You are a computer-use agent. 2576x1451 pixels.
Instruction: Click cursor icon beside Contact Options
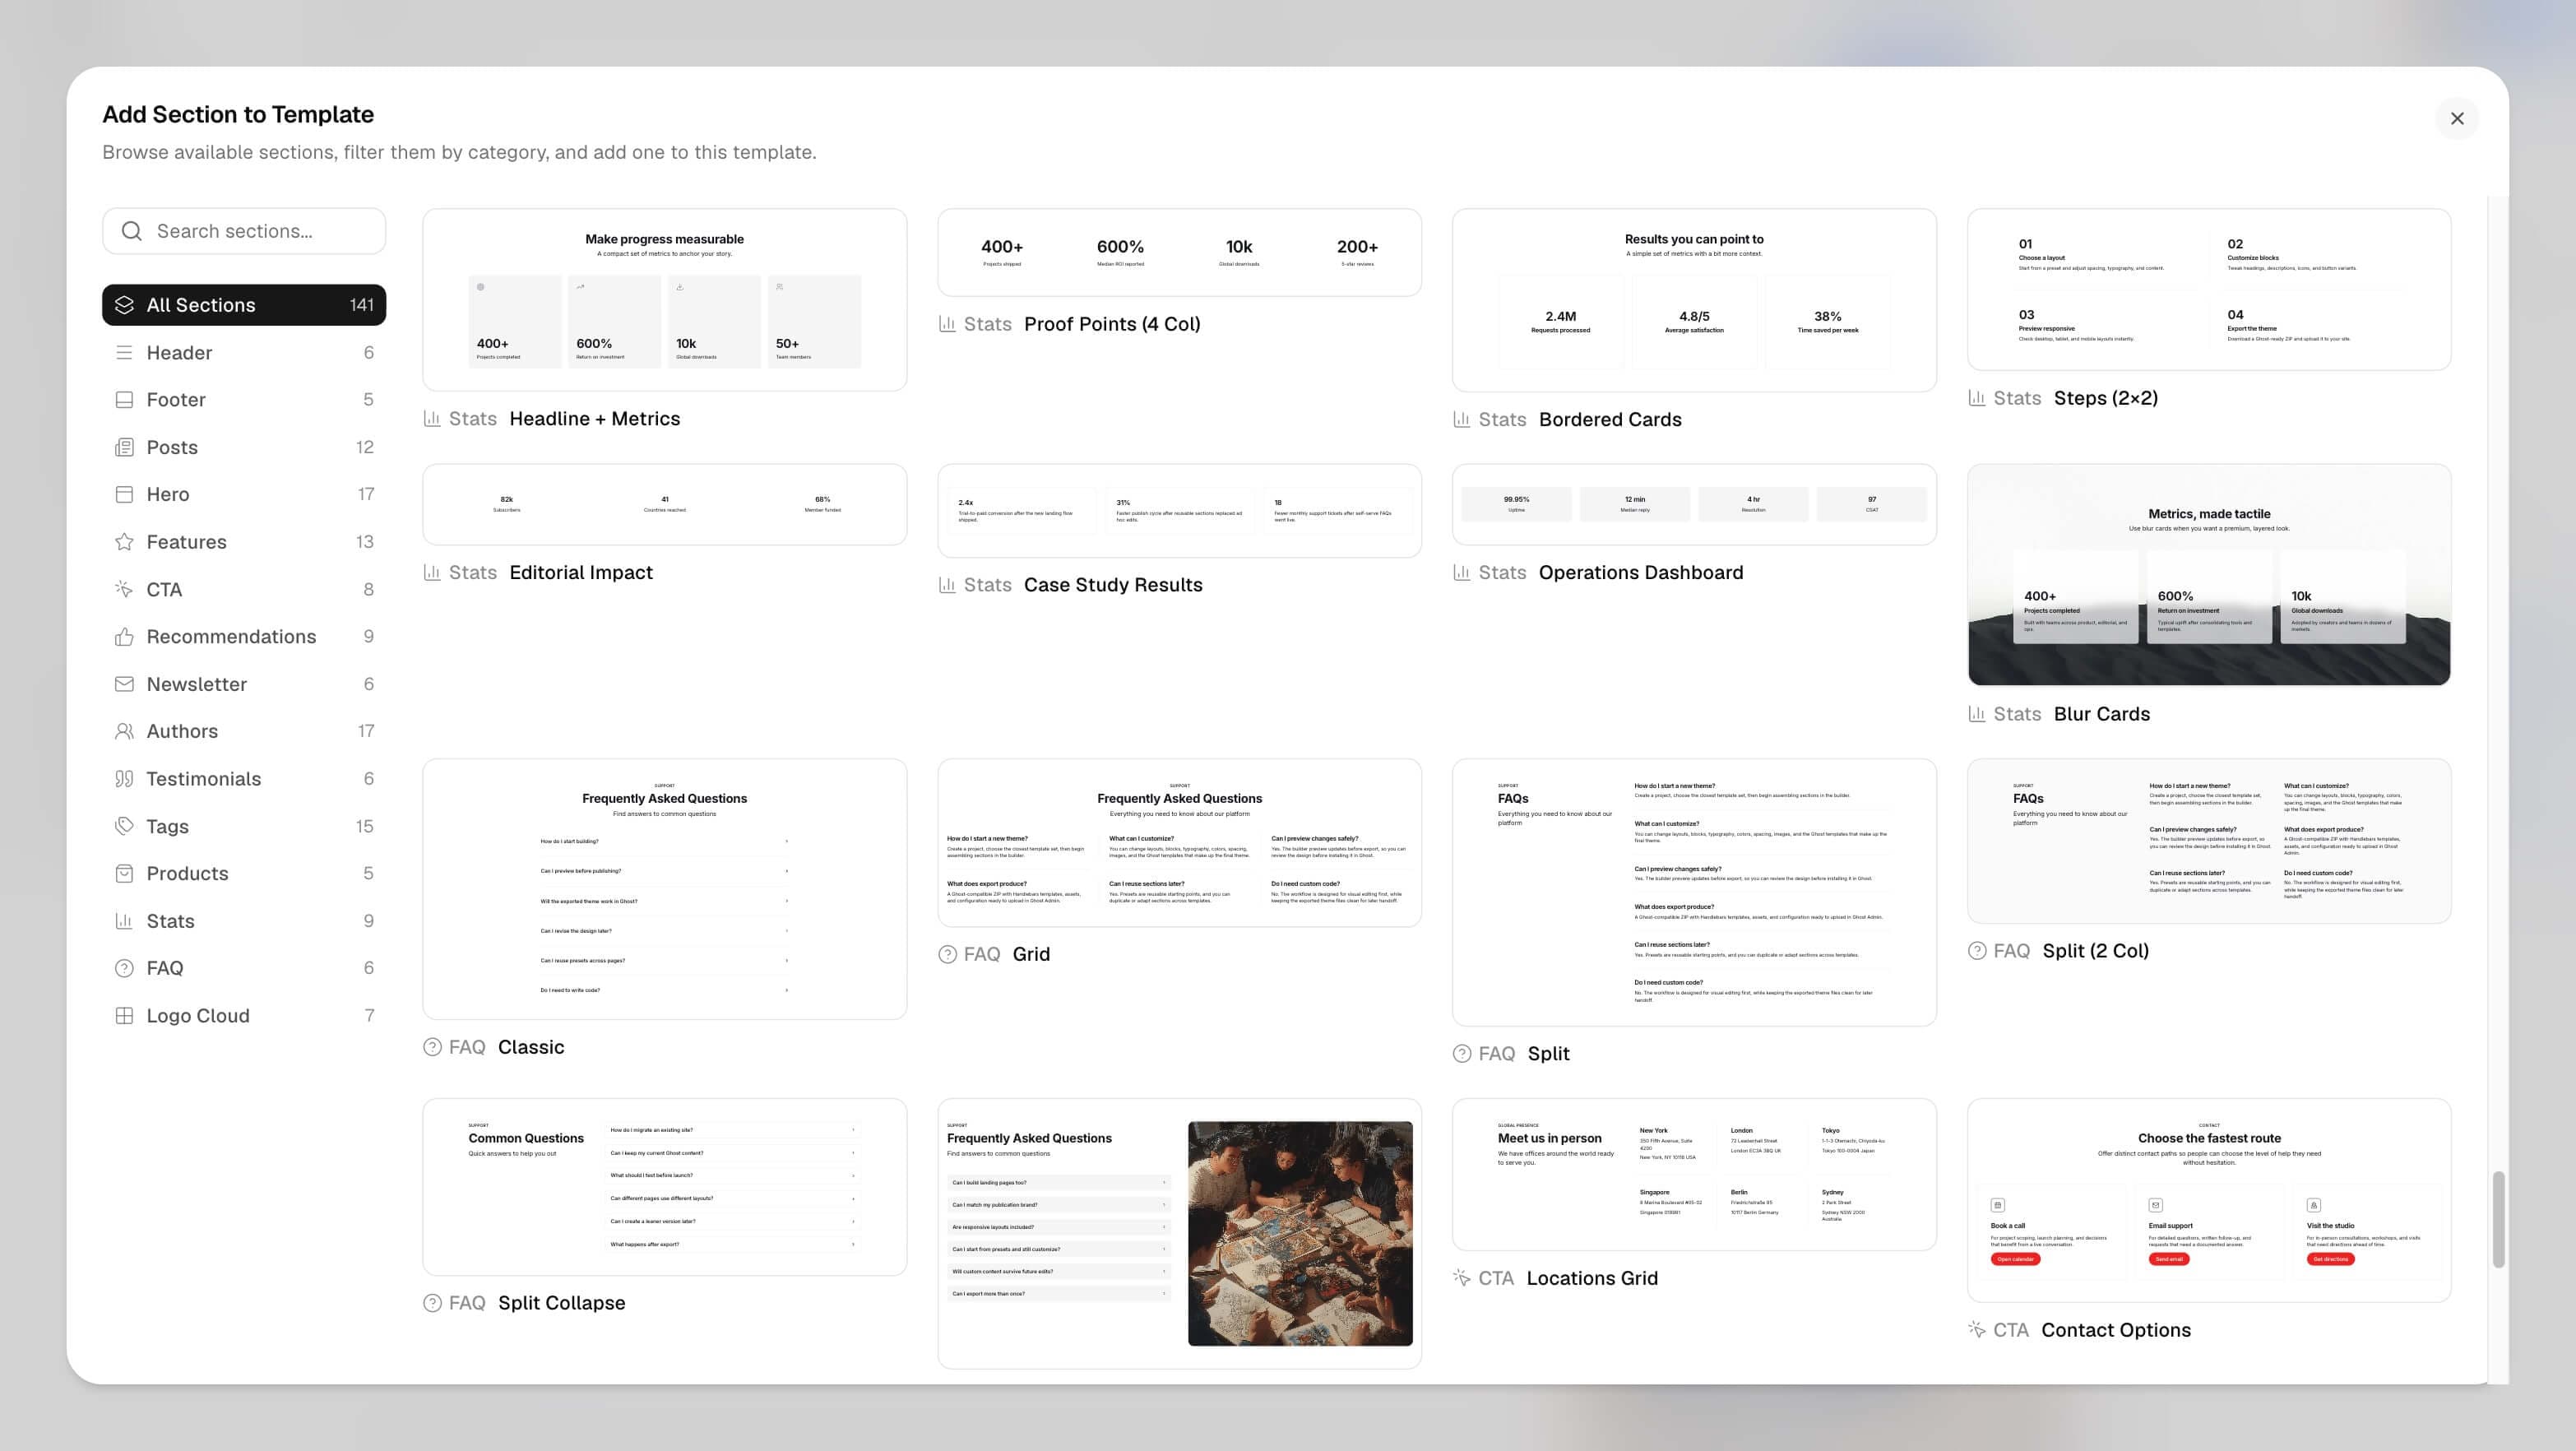(x=1976, y=1330)
